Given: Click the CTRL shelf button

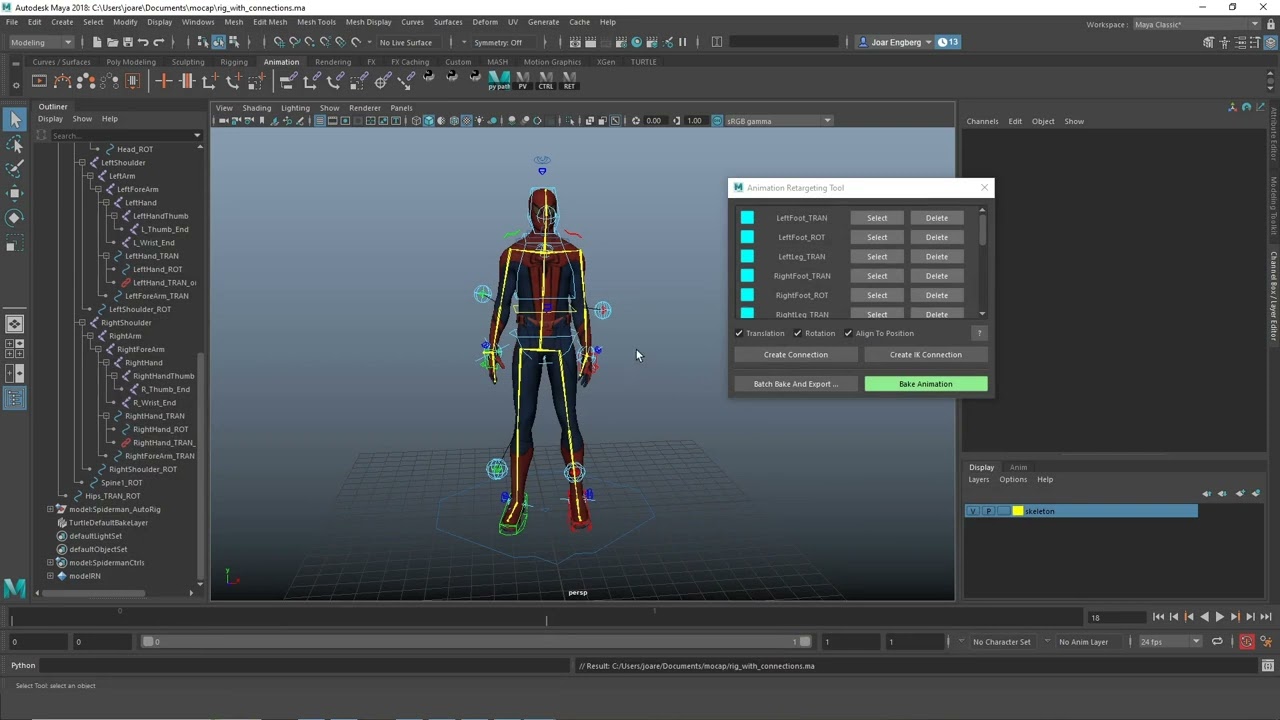Looking at the screenshot, I should tap(545, 81).
